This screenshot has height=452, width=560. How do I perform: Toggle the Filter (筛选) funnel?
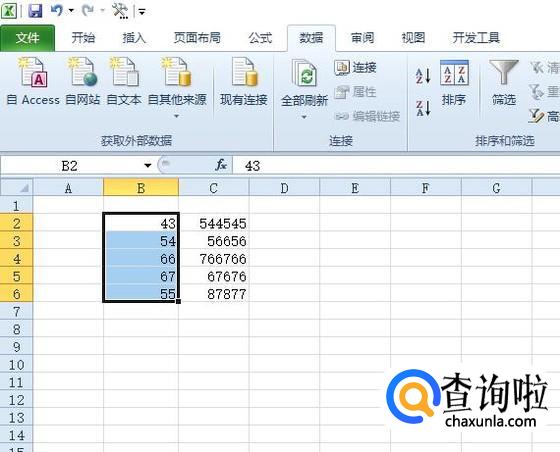click(504, 83)
